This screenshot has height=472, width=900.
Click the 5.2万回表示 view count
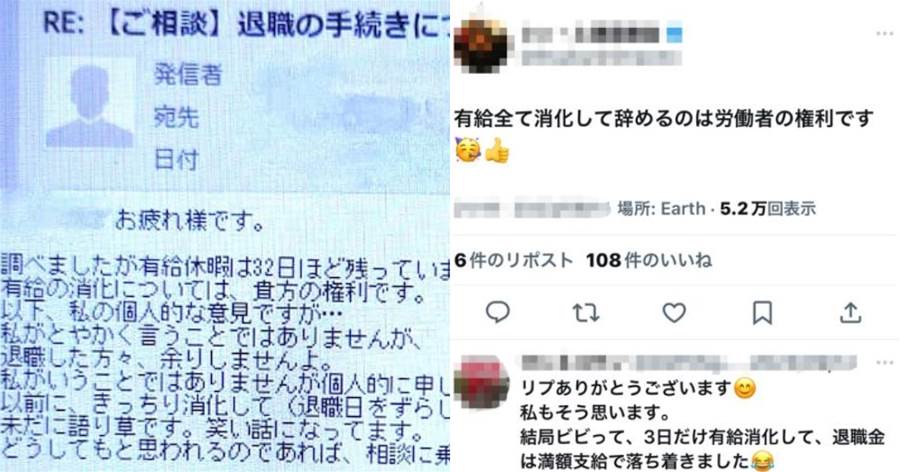click(768, 208)
